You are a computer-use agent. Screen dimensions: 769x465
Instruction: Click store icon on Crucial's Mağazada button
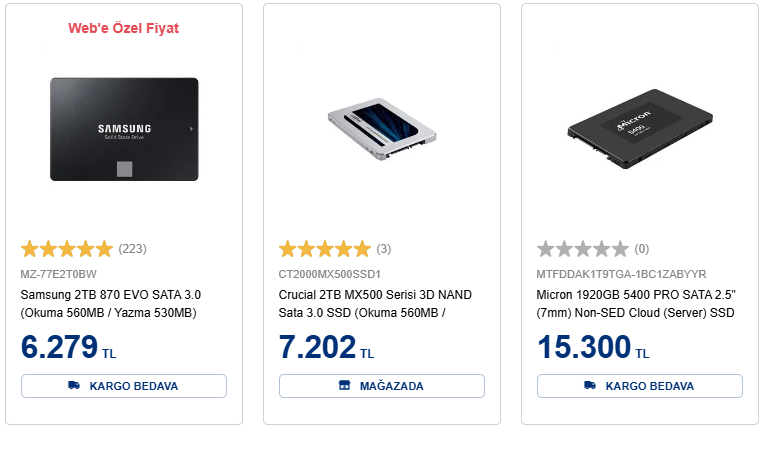[344, 386]
